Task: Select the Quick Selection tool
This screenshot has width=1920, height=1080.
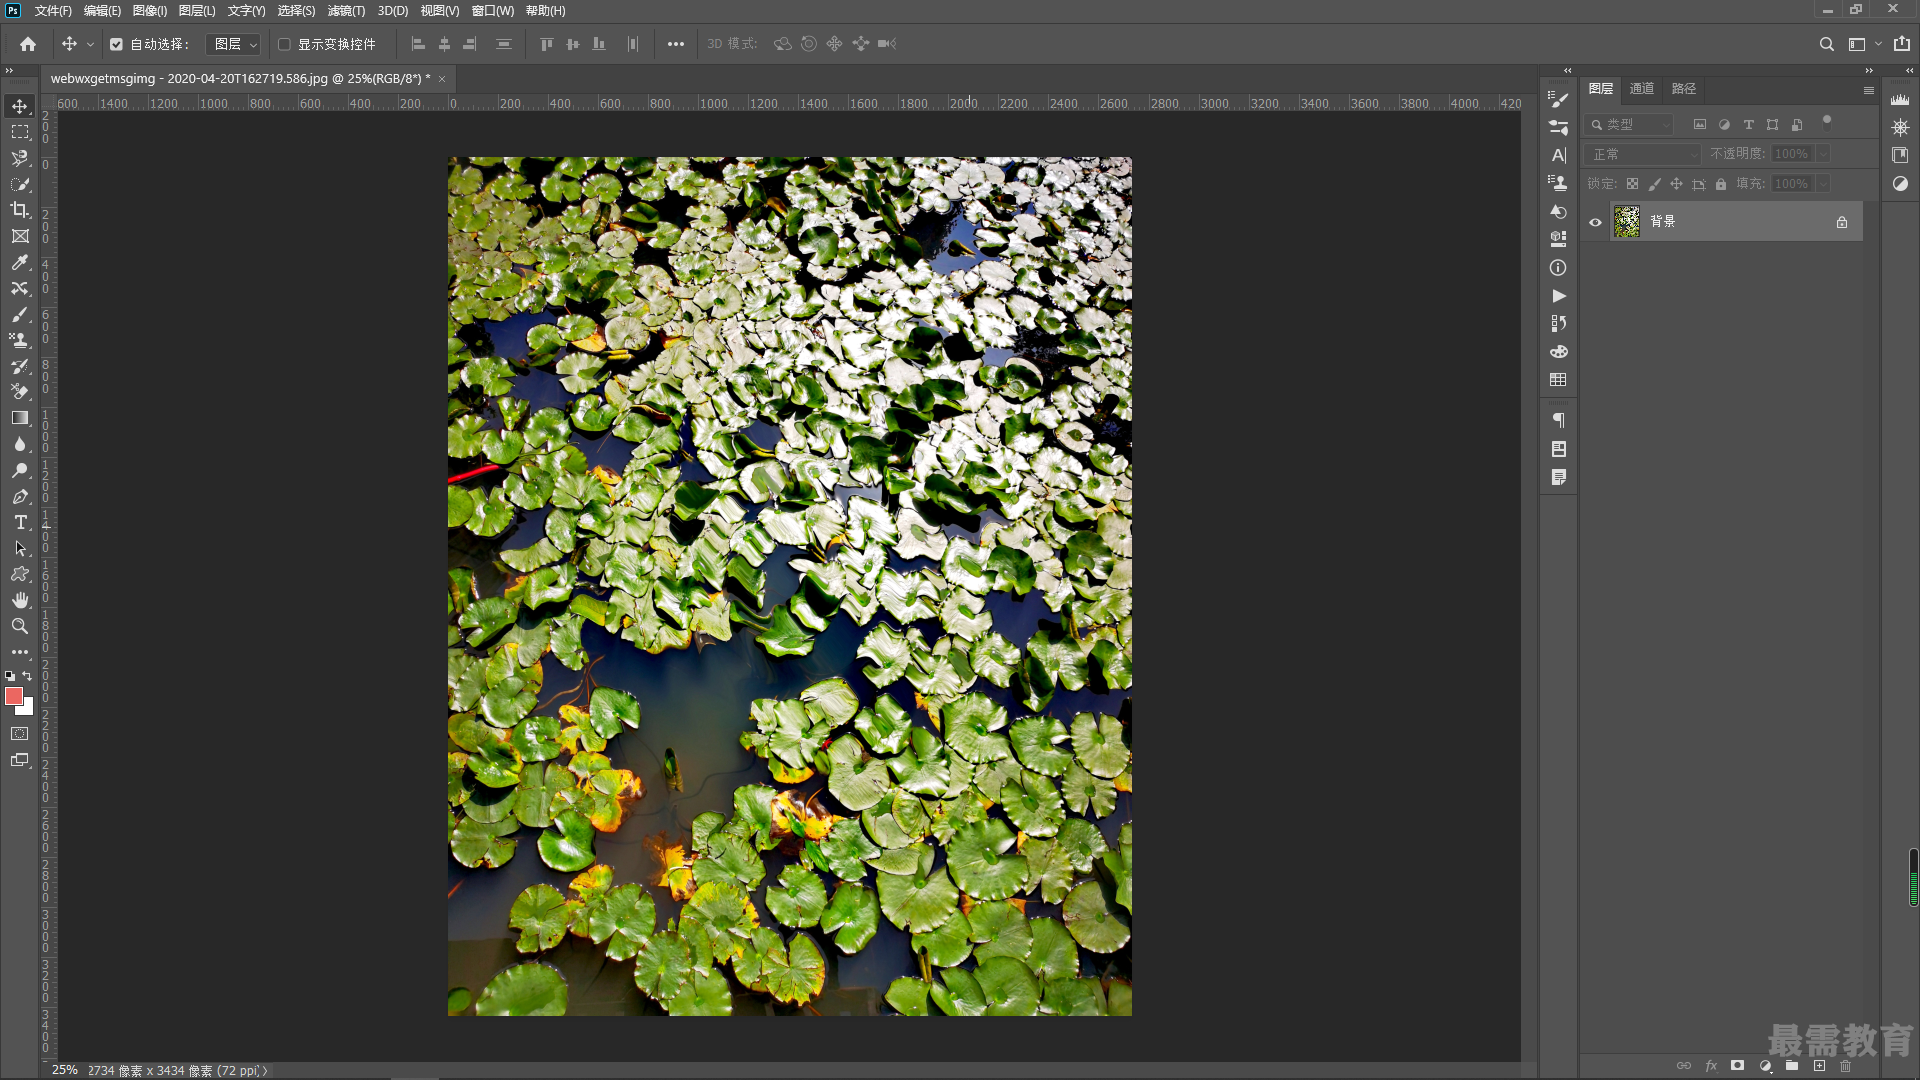Action: click(x=20, y=184)
